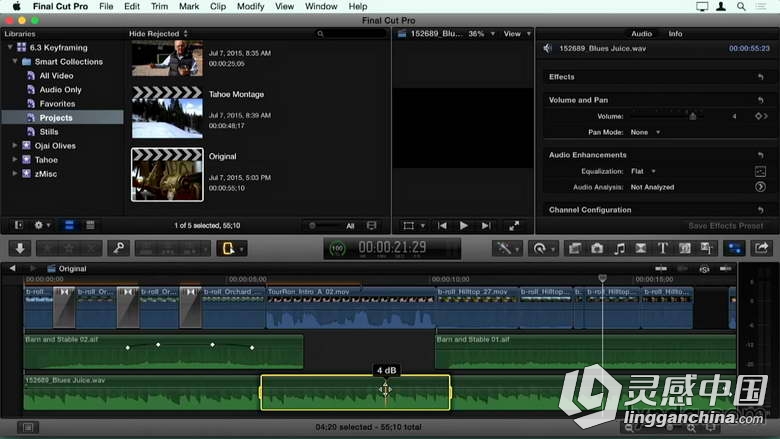Reset Channel Configuration section
780x439 pixels.
point(761,210)
